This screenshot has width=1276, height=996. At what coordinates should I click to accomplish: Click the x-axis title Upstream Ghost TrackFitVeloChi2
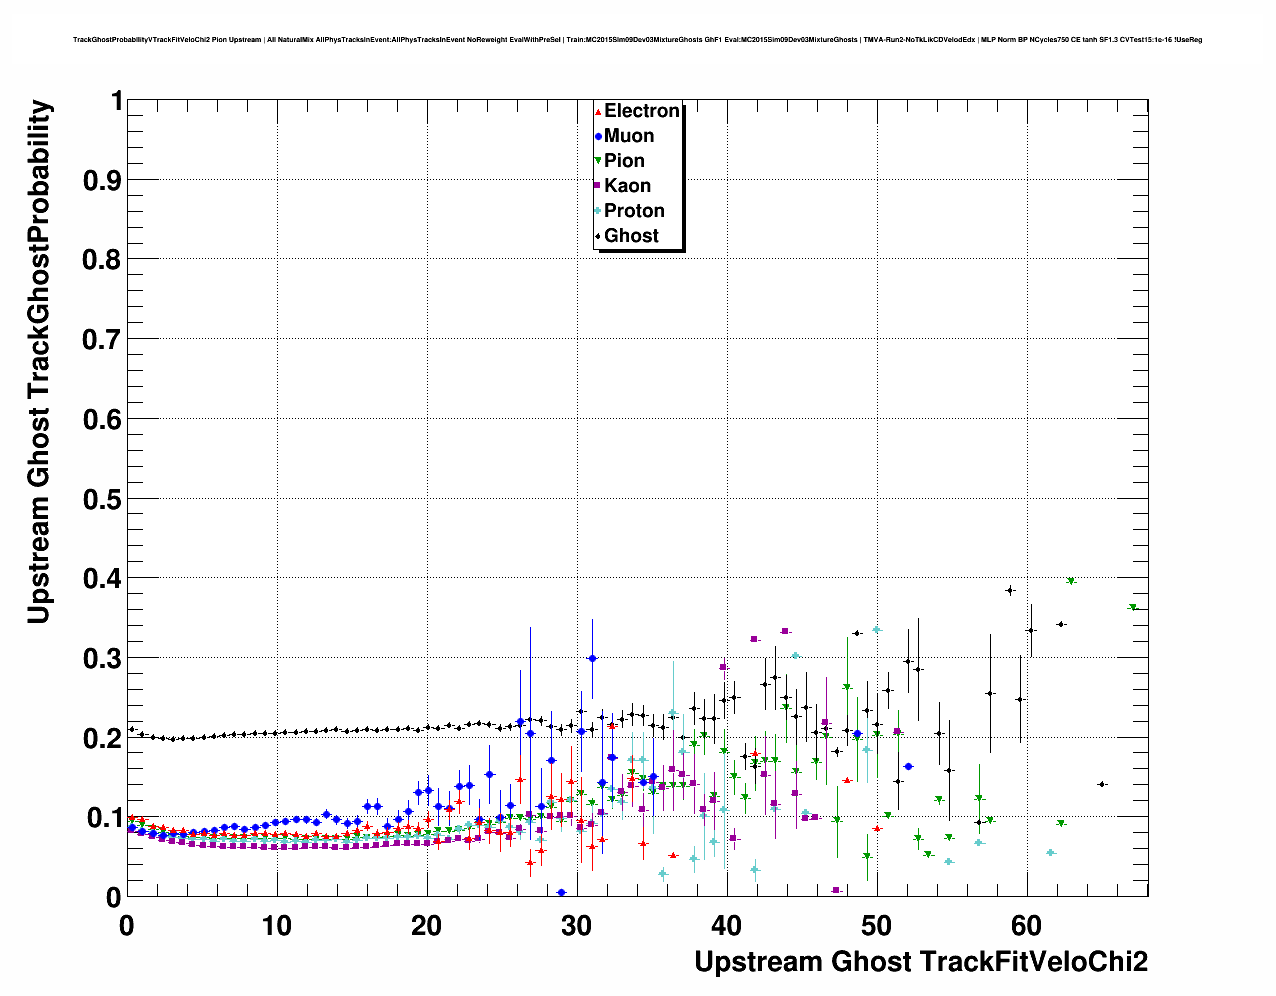coord(921,962)
